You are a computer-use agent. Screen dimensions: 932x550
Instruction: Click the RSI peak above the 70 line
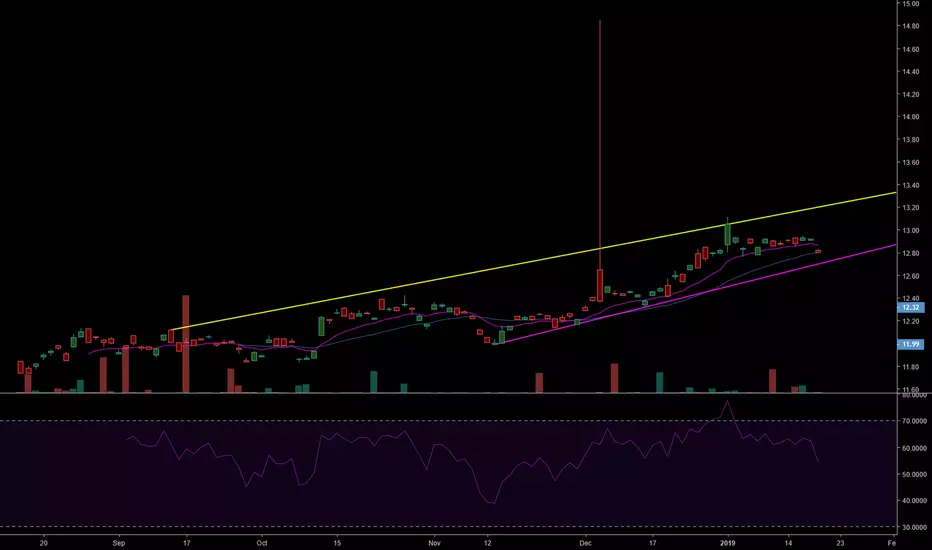727,402
